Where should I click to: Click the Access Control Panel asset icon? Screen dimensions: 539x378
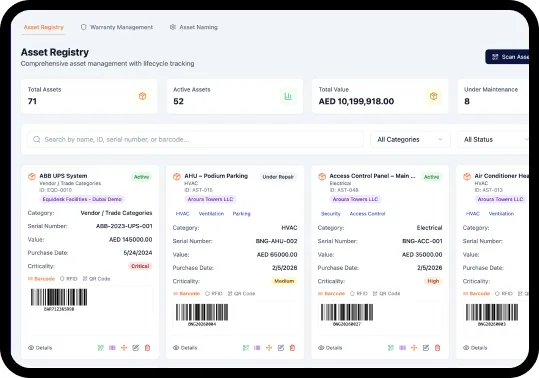pos(322,177)
